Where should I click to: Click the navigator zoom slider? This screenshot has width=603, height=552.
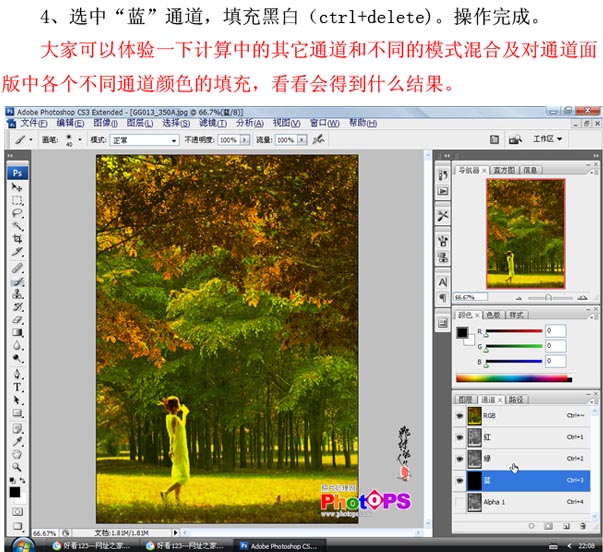tap(550, 298)
